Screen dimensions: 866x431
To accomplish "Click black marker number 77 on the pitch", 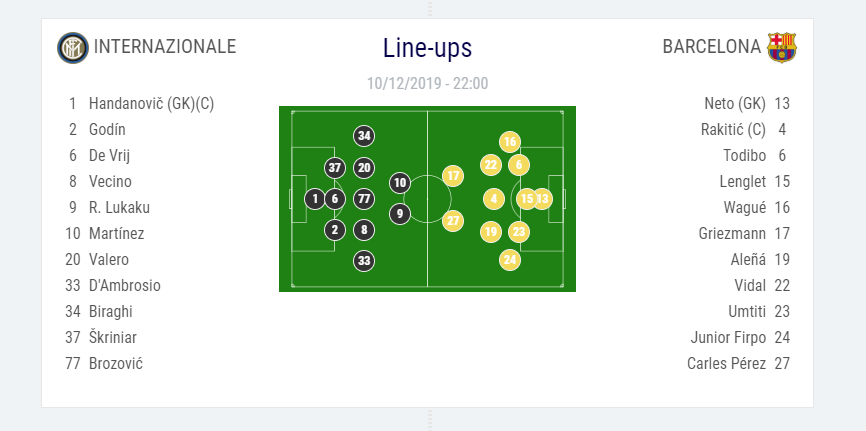I will point(364,199).
